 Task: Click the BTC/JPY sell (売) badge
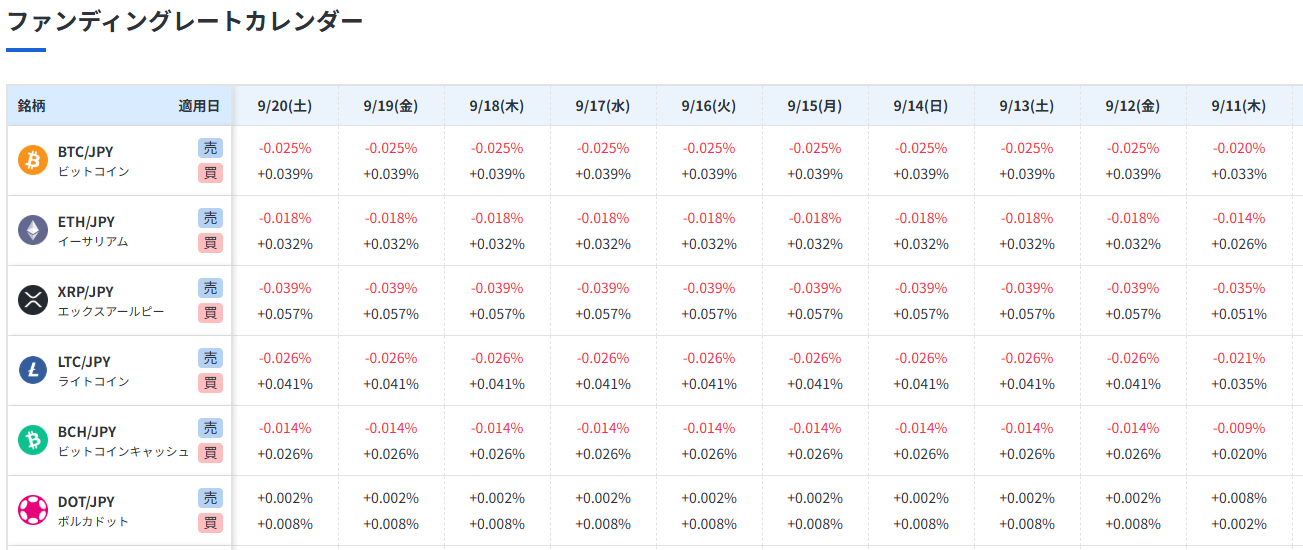click(210, 148)
